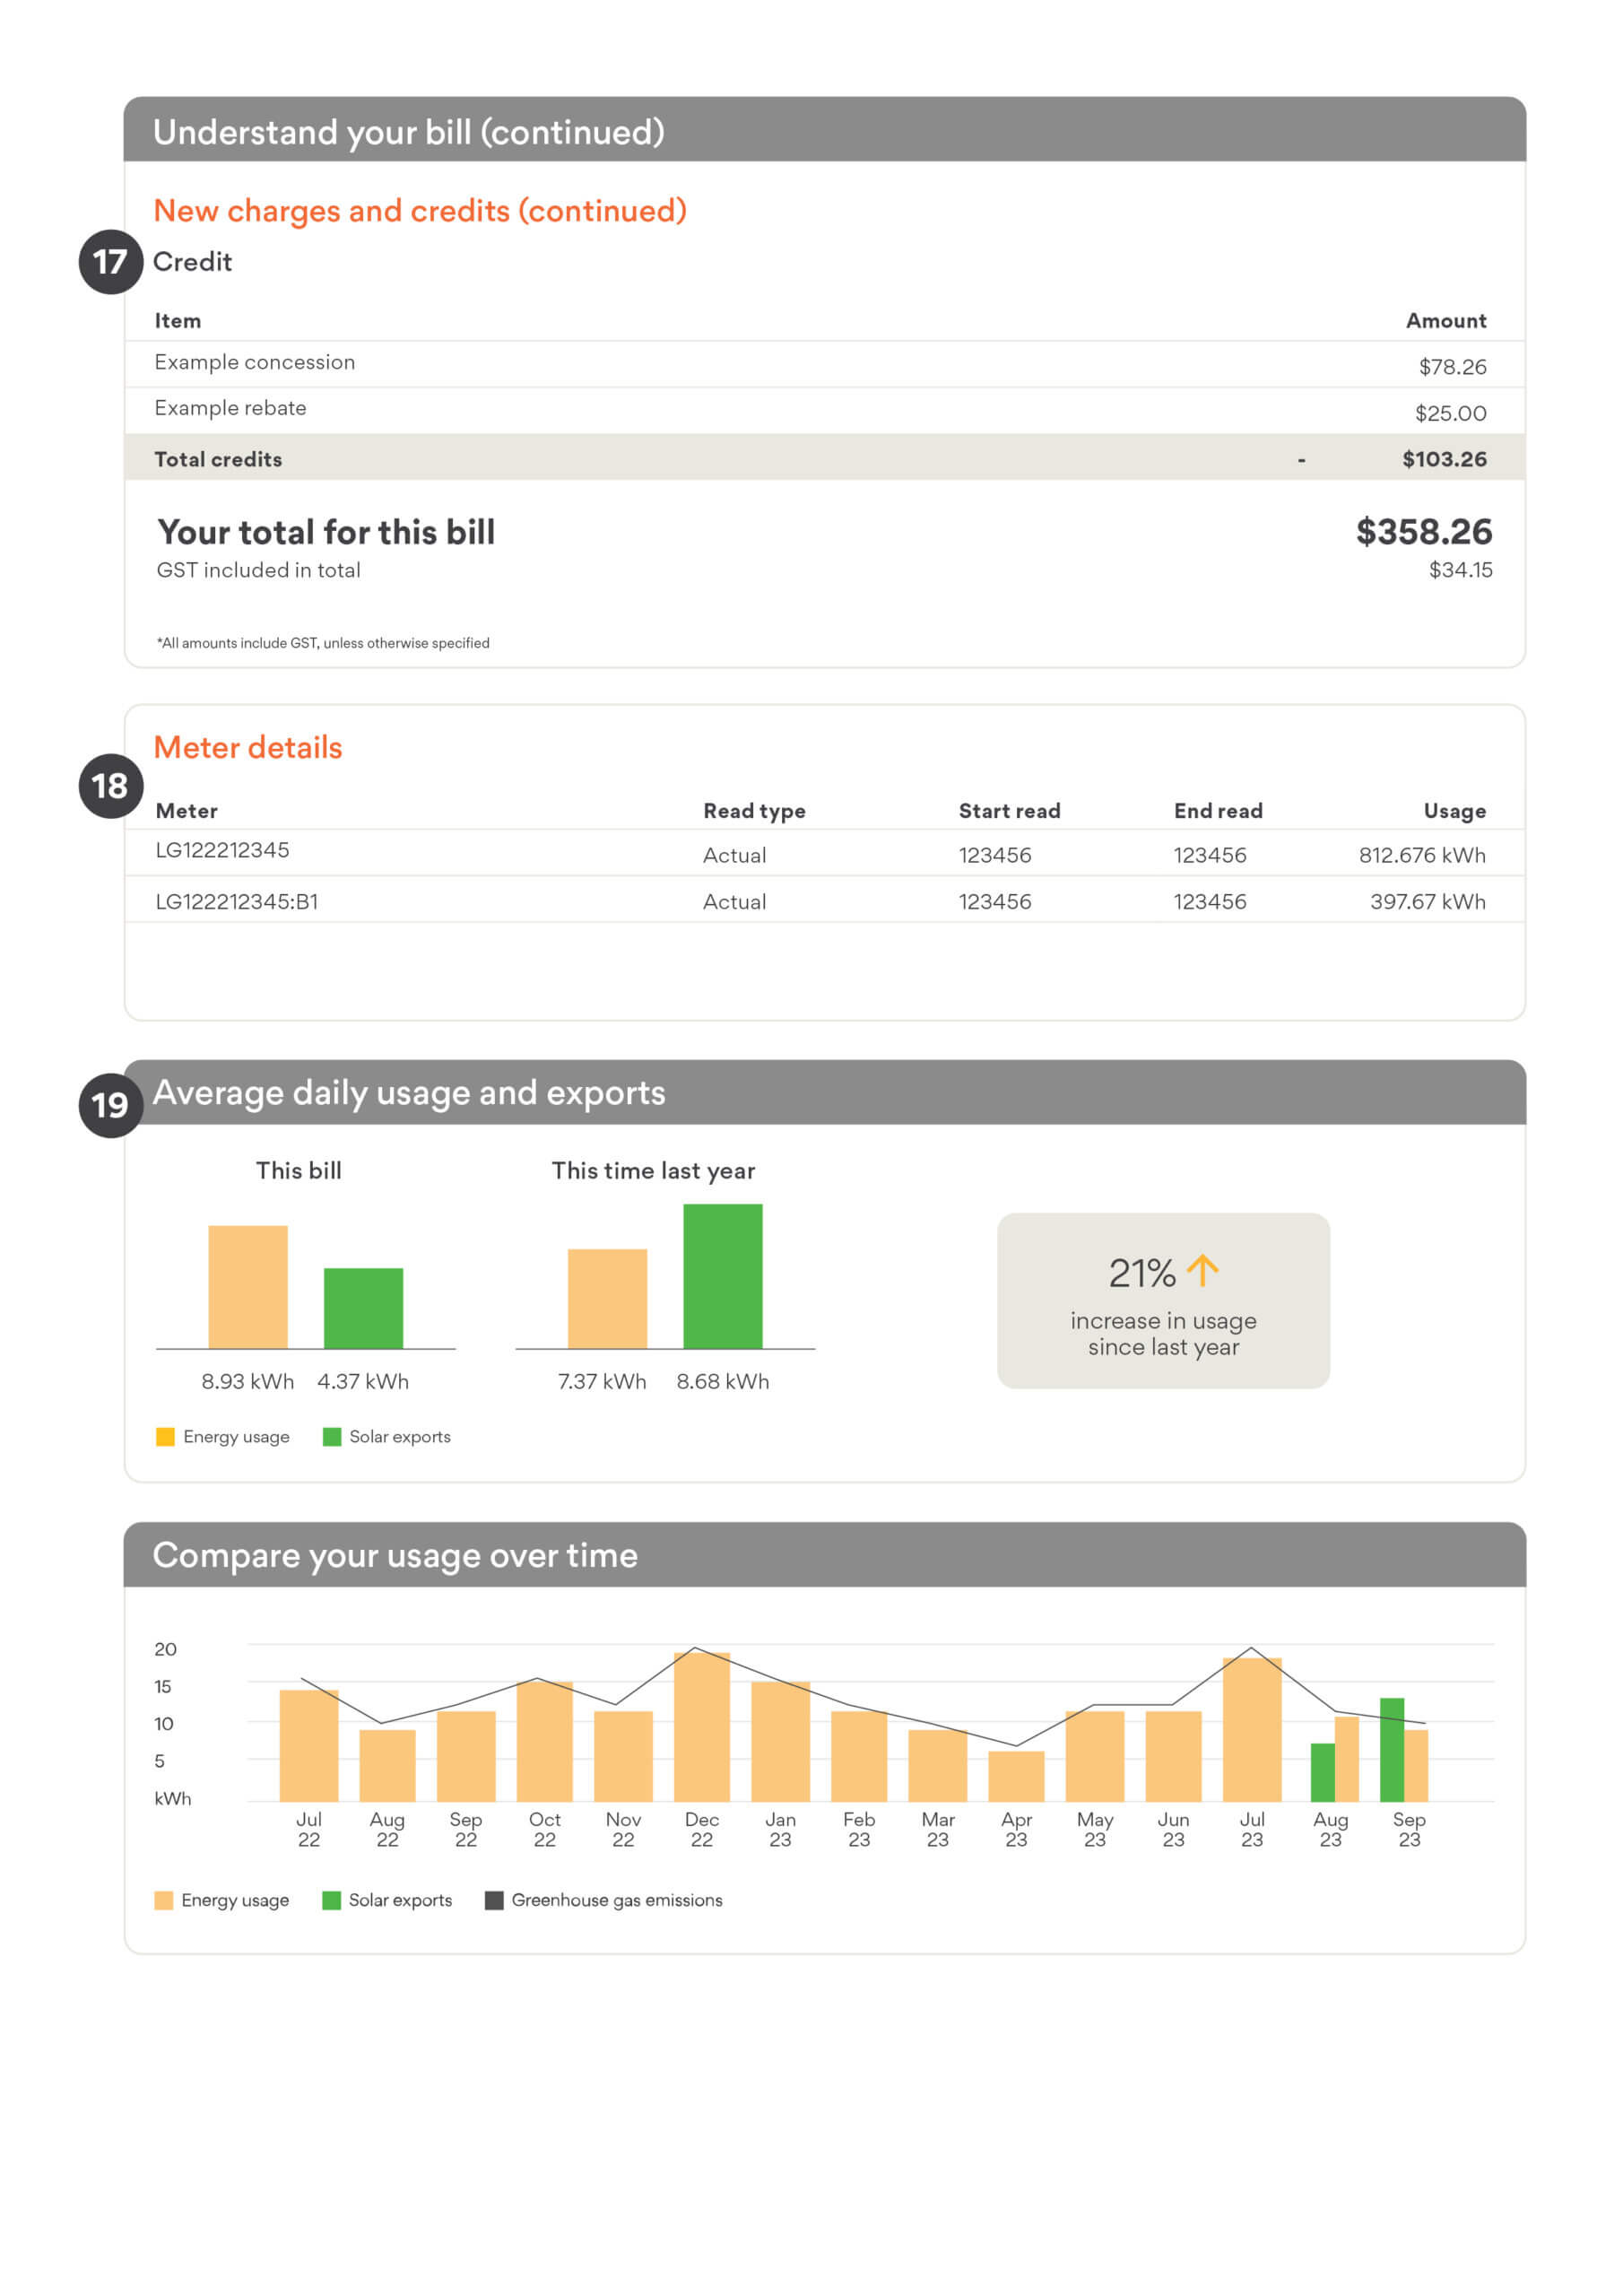
Task: Select the Total credits row
Action: (824, 459)
